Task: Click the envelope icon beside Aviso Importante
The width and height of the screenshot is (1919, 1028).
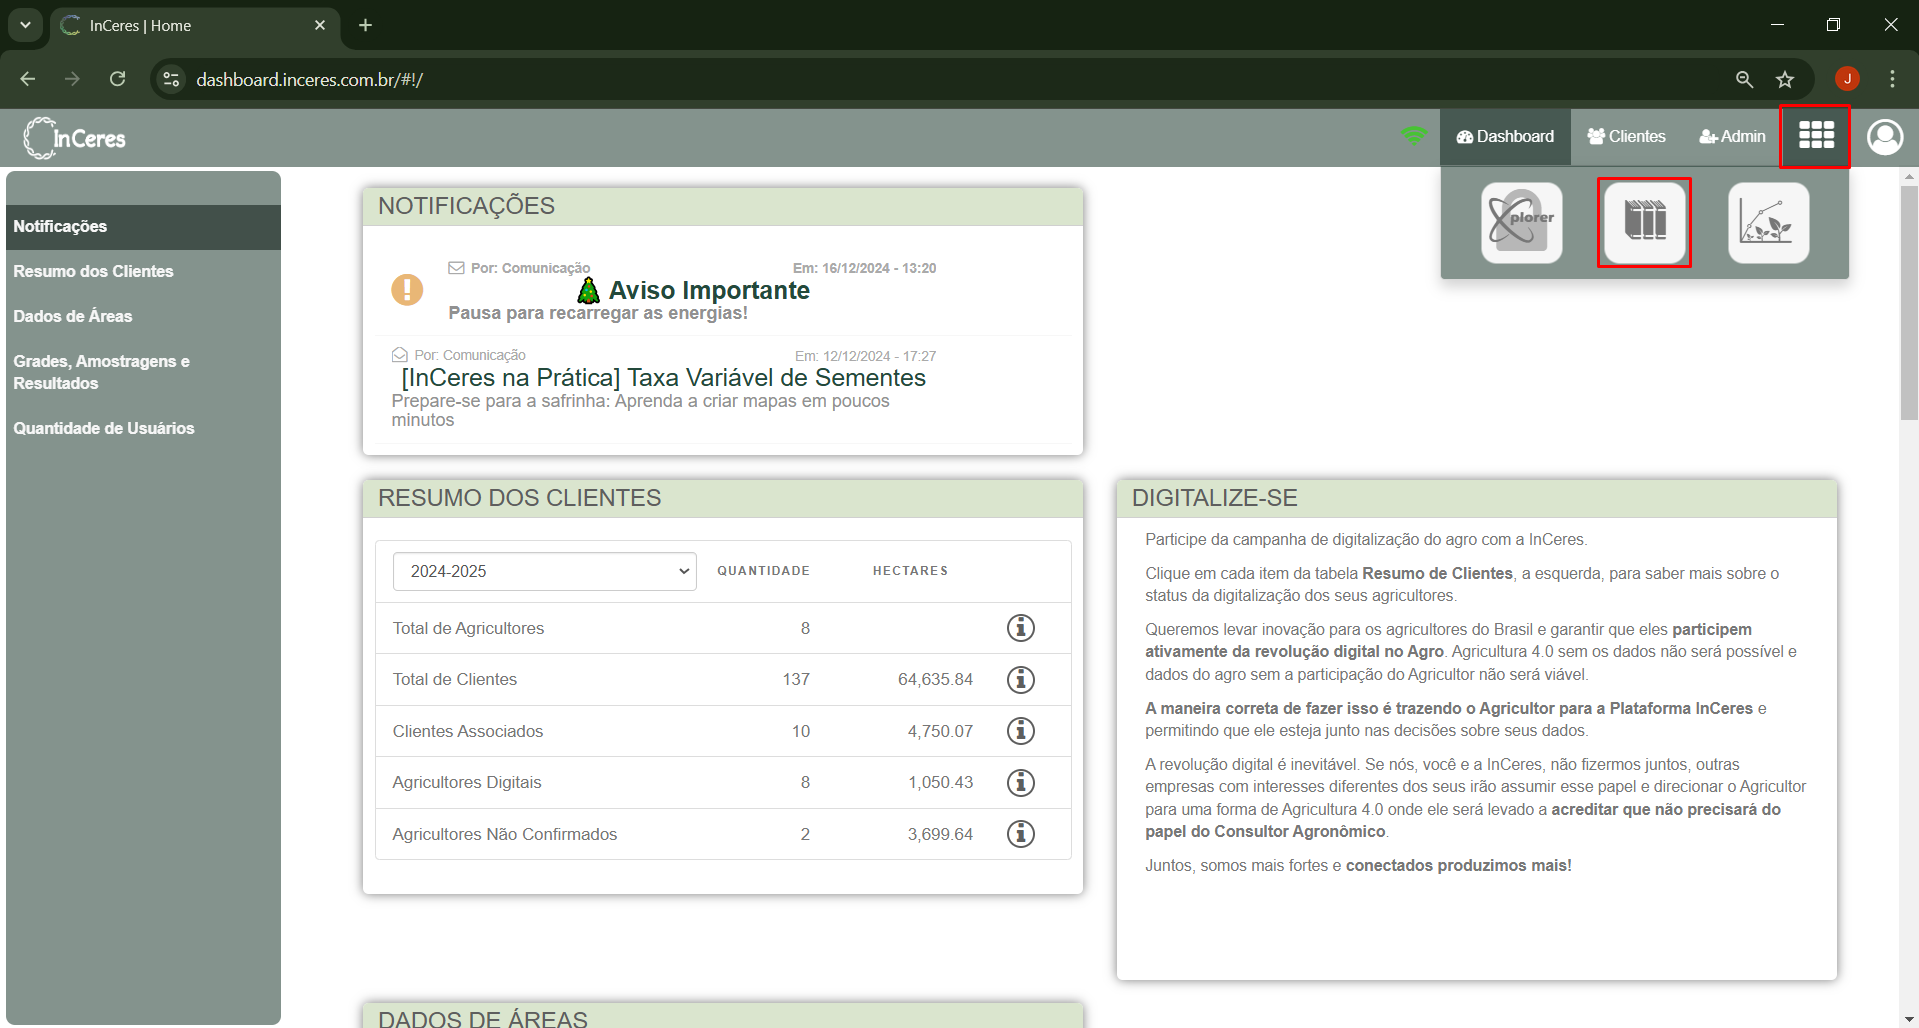Action: 456,268
